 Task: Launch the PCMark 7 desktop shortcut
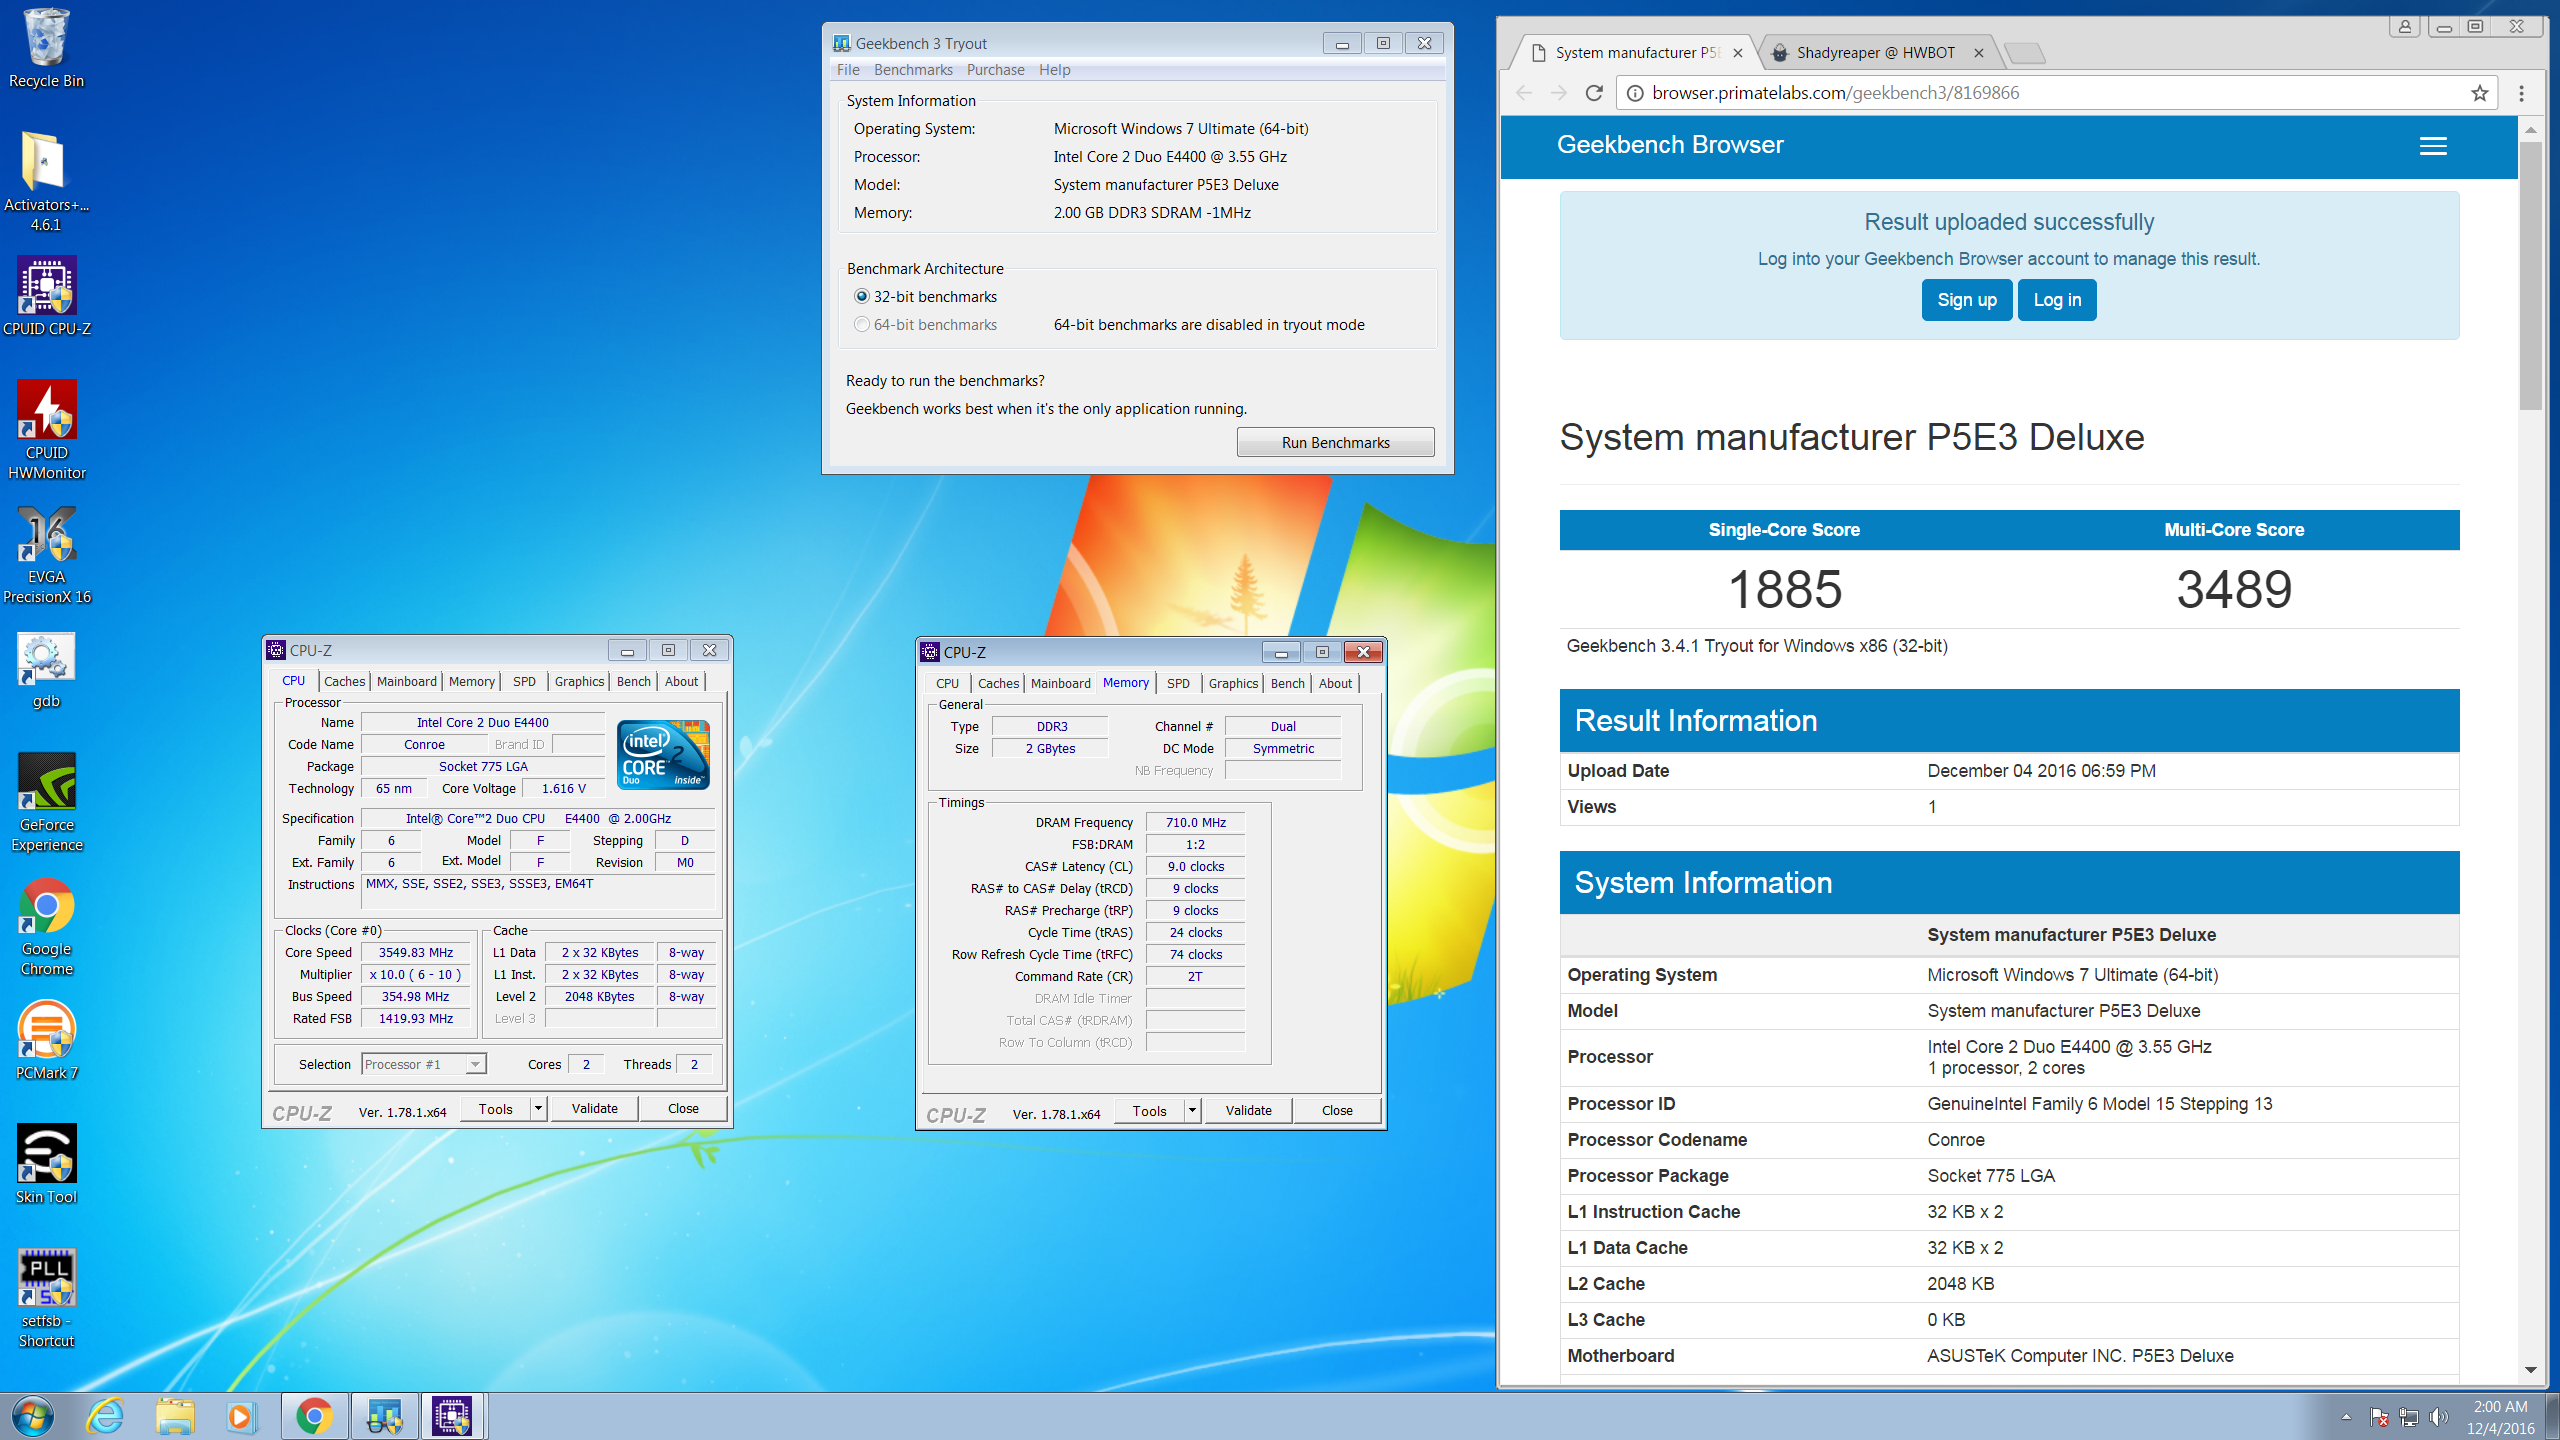(46, 1042)
